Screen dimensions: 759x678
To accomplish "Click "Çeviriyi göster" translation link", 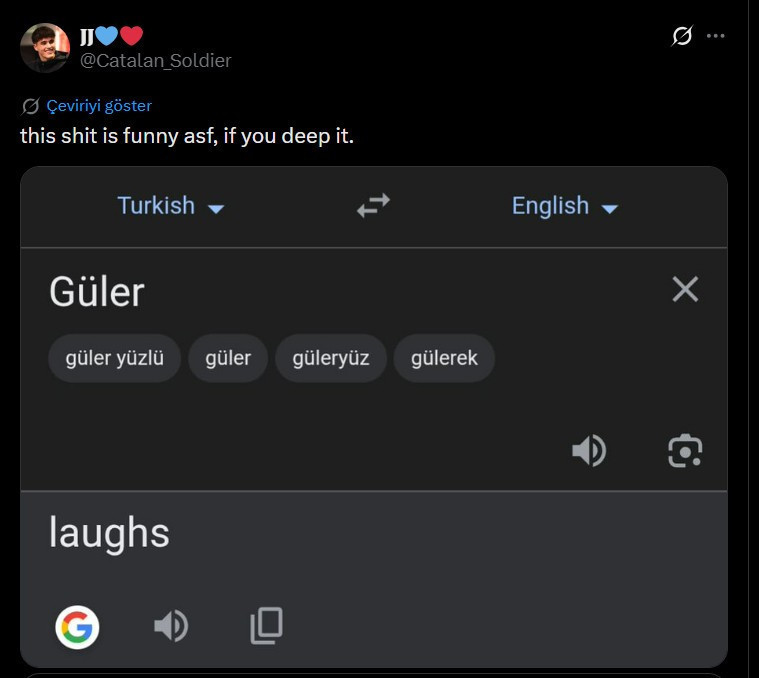I will click(x=99, y=106).
